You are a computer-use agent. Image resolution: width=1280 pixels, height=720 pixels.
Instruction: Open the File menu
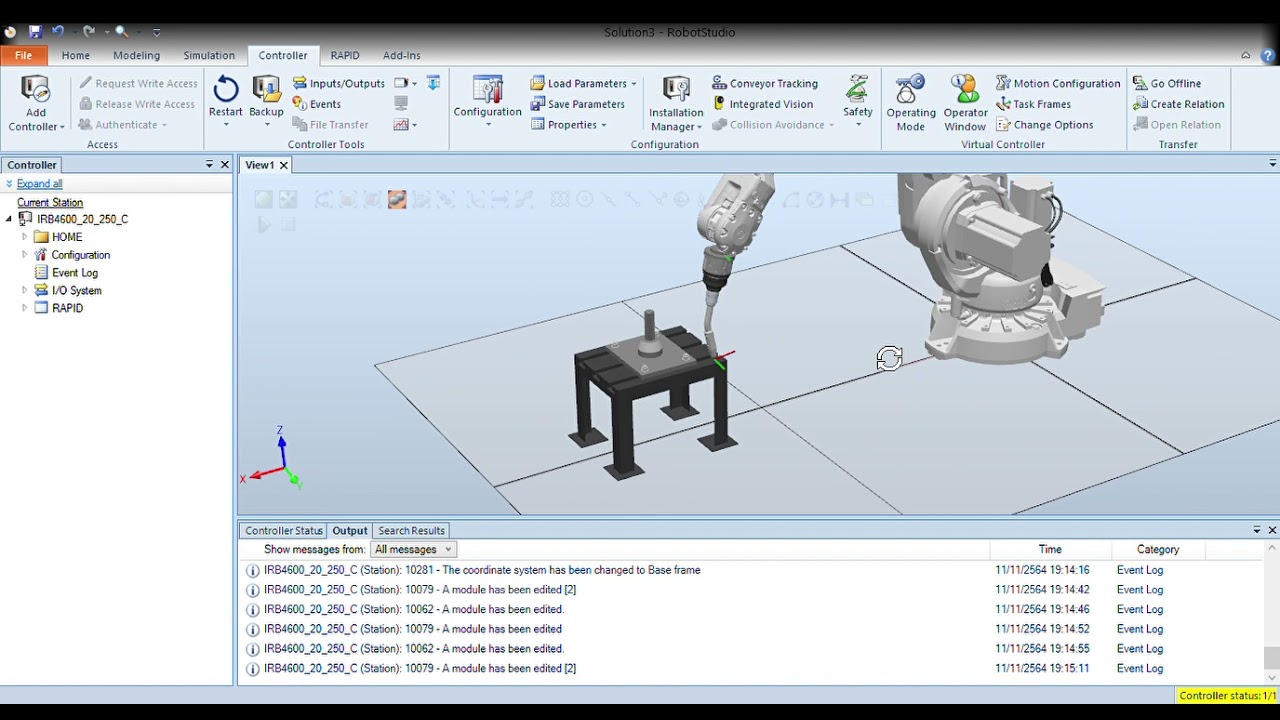tap(23, 55)
